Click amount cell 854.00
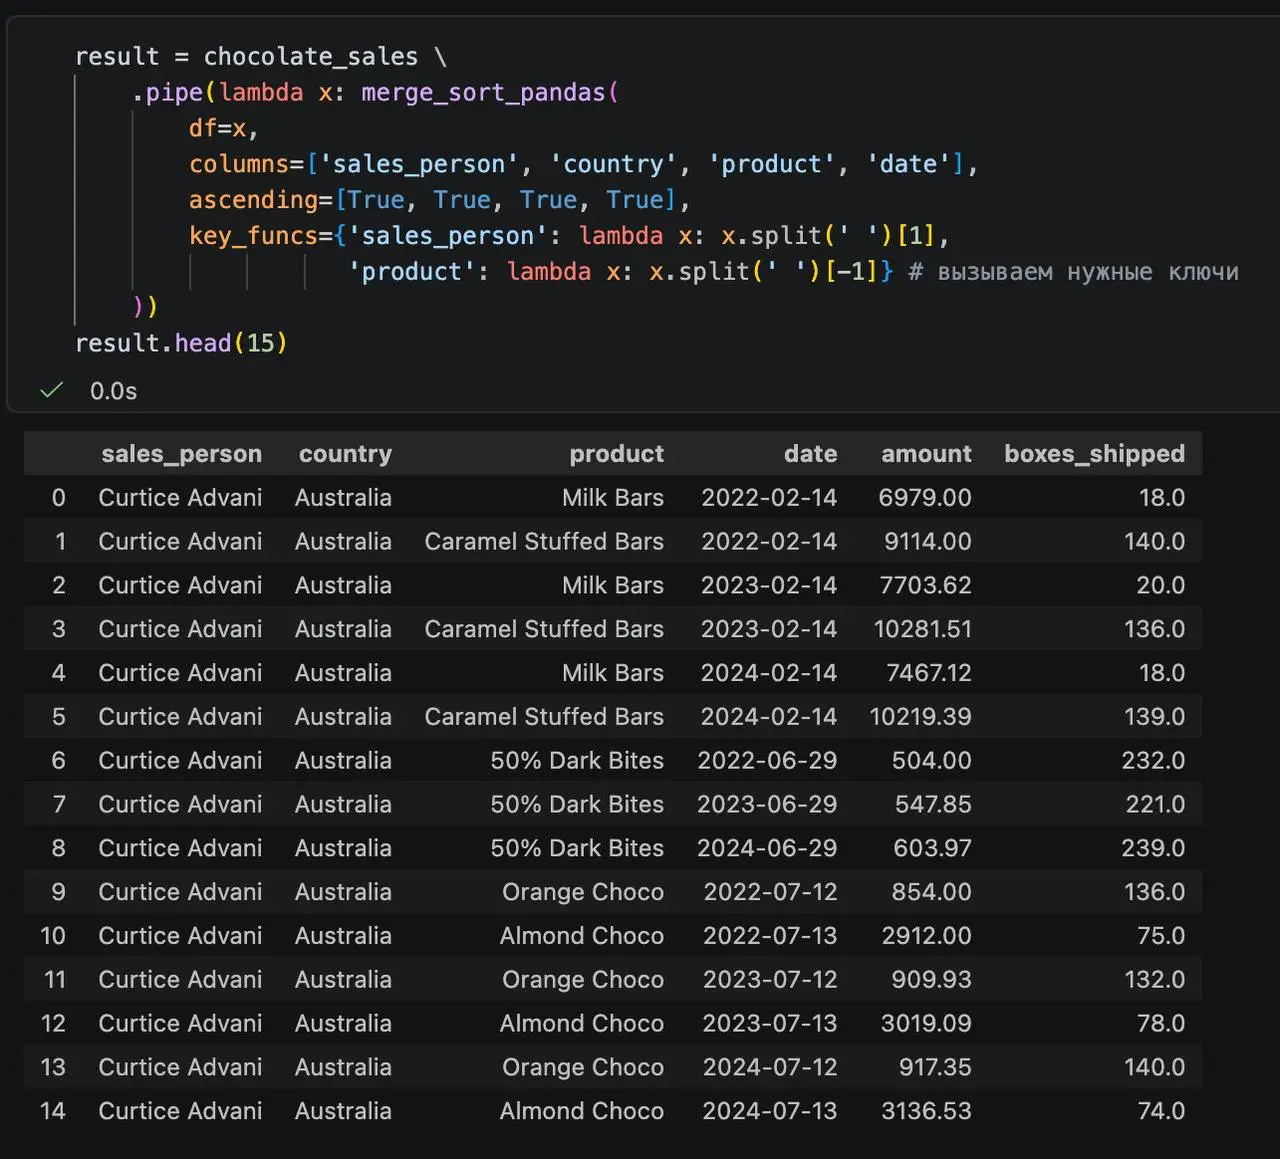 (x=931, y=892)
